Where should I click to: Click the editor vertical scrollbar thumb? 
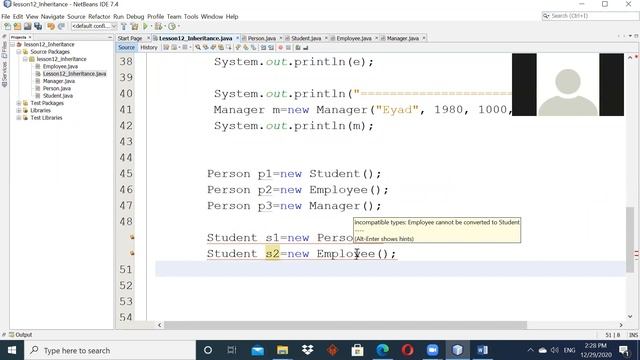click(630, 239)
